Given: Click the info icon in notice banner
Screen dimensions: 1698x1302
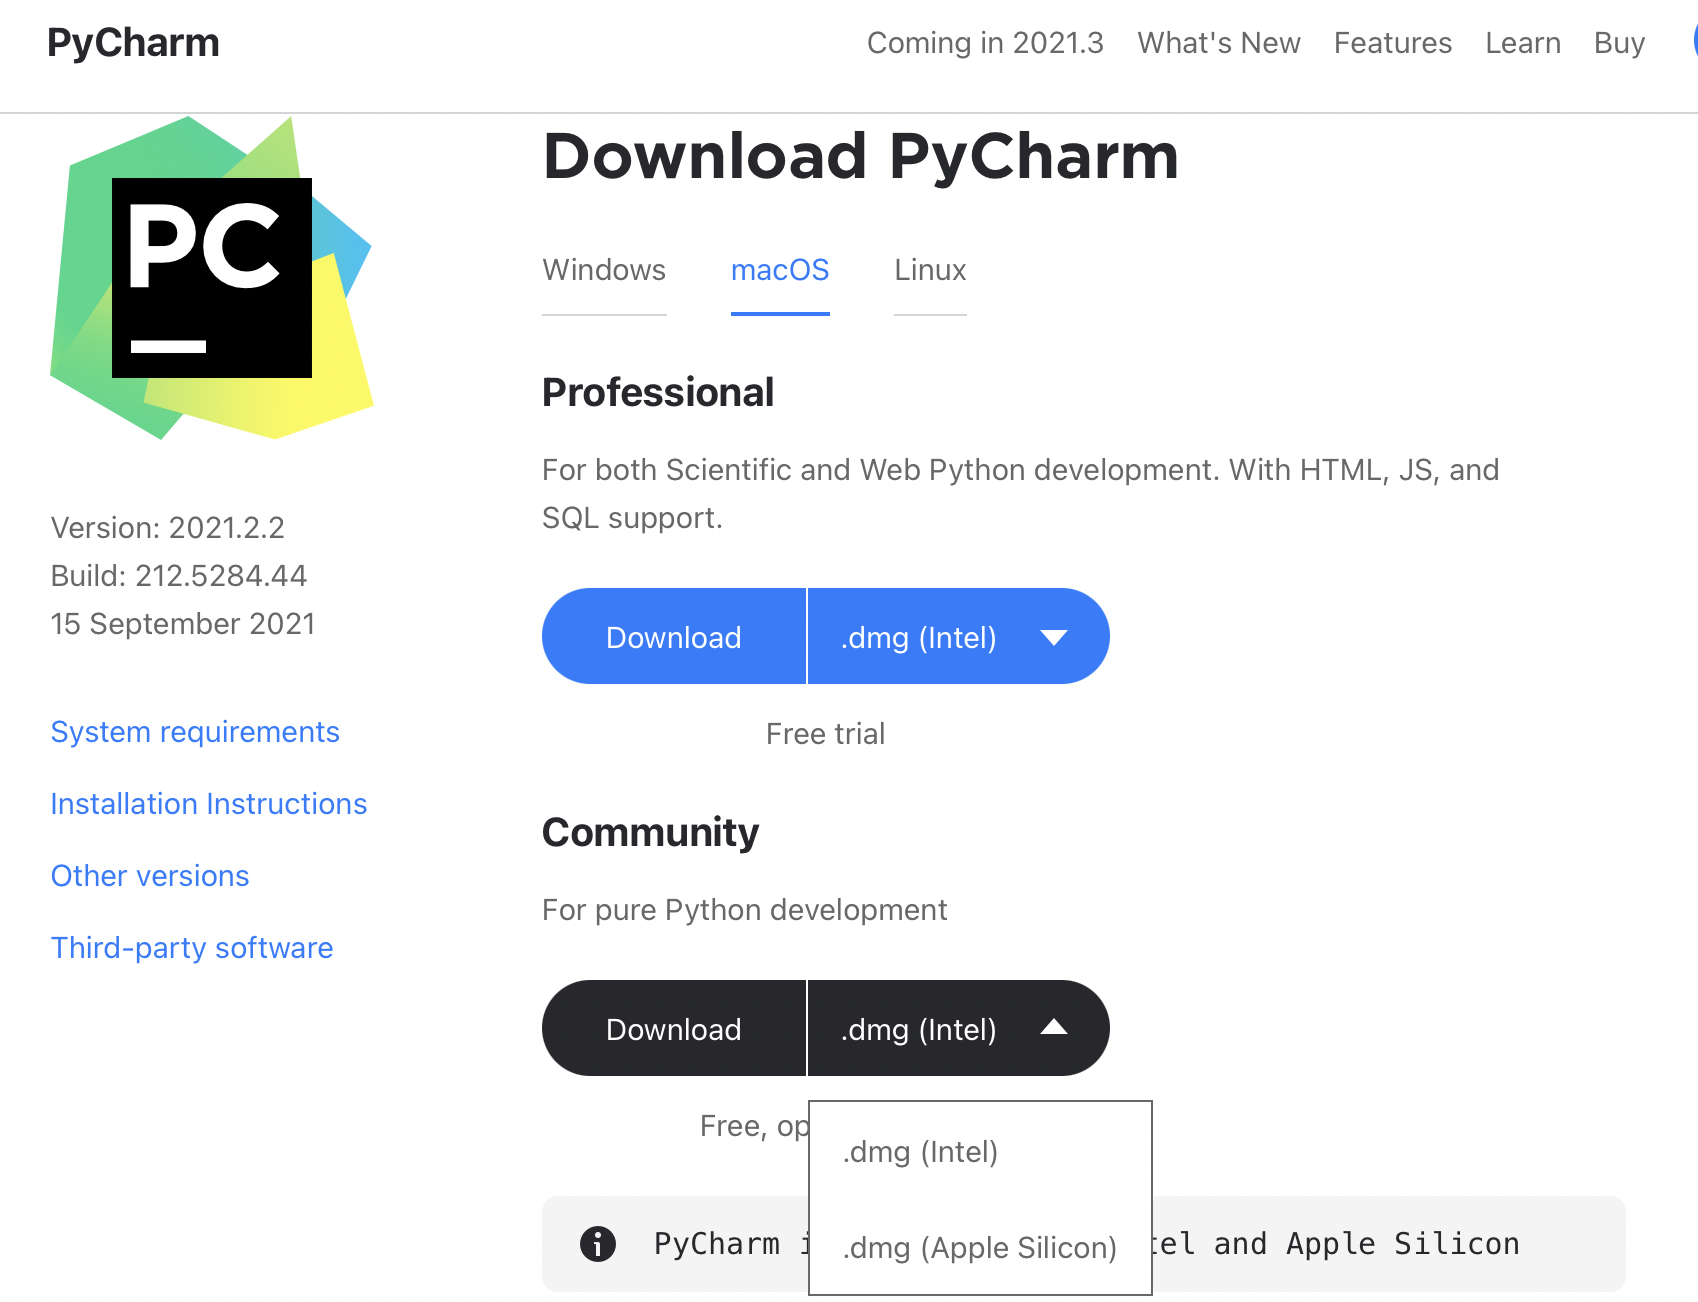Looking at the screenshot, I should pyautogui.click(x=598, y=1244).
